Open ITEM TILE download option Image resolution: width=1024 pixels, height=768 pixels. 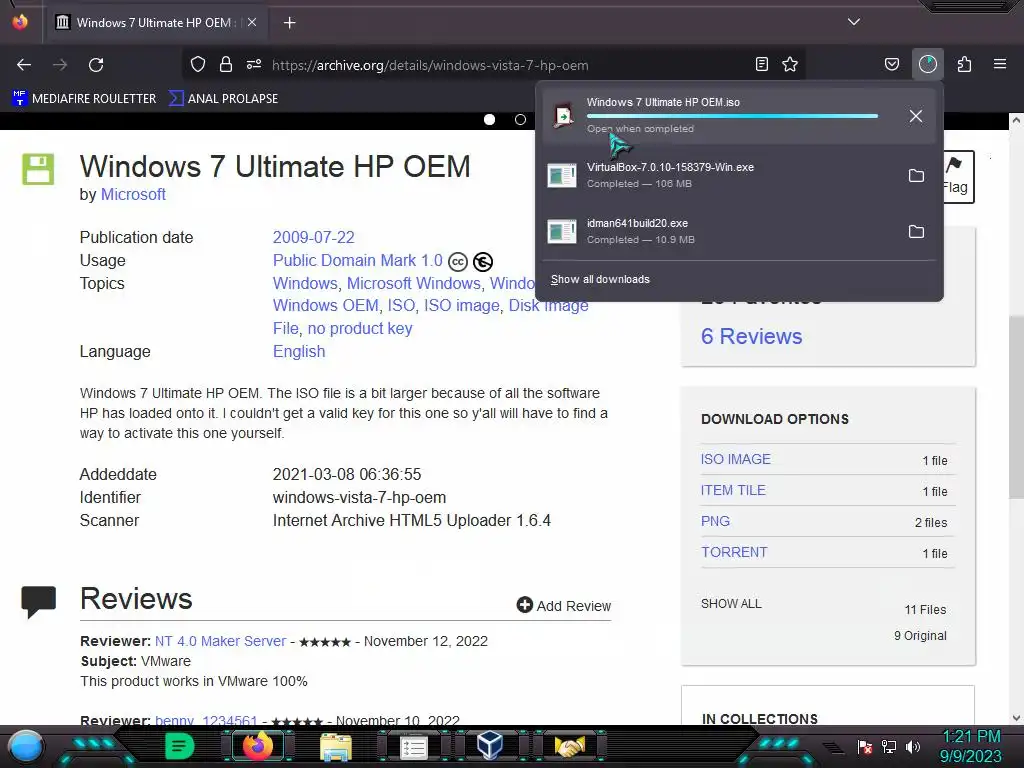click(x=733, y=490)
